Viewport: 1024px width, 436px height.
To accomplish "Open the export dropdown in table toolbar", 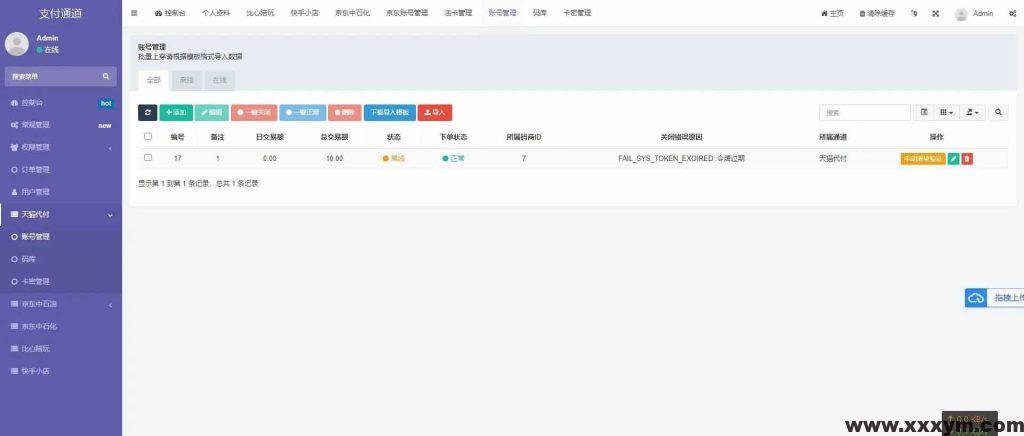I will click(973, 113).
